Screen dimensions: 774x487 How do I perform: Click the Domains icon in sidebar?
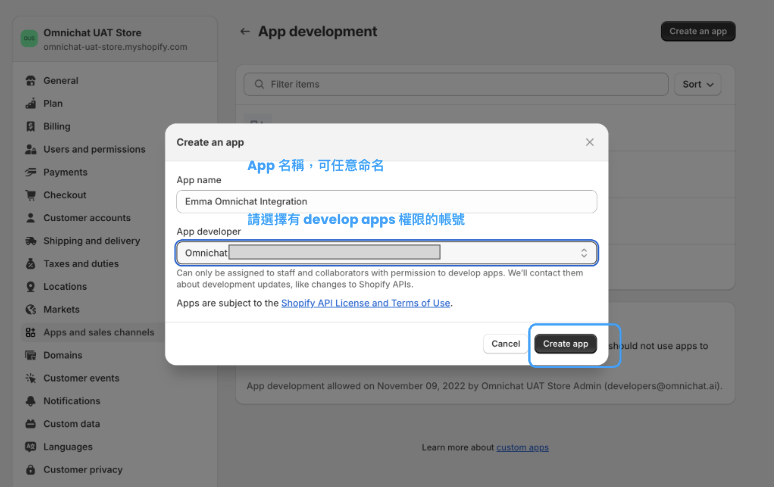click(x=31, y=355)
